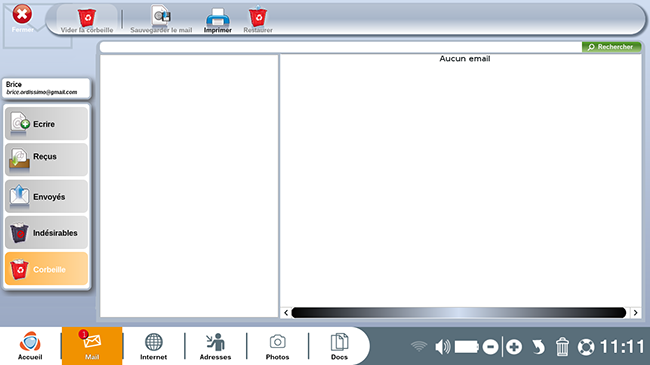Screen dimensions: 650x365
Task: Click the trash bin icon in system bar
Action: [x=562, y=347]
